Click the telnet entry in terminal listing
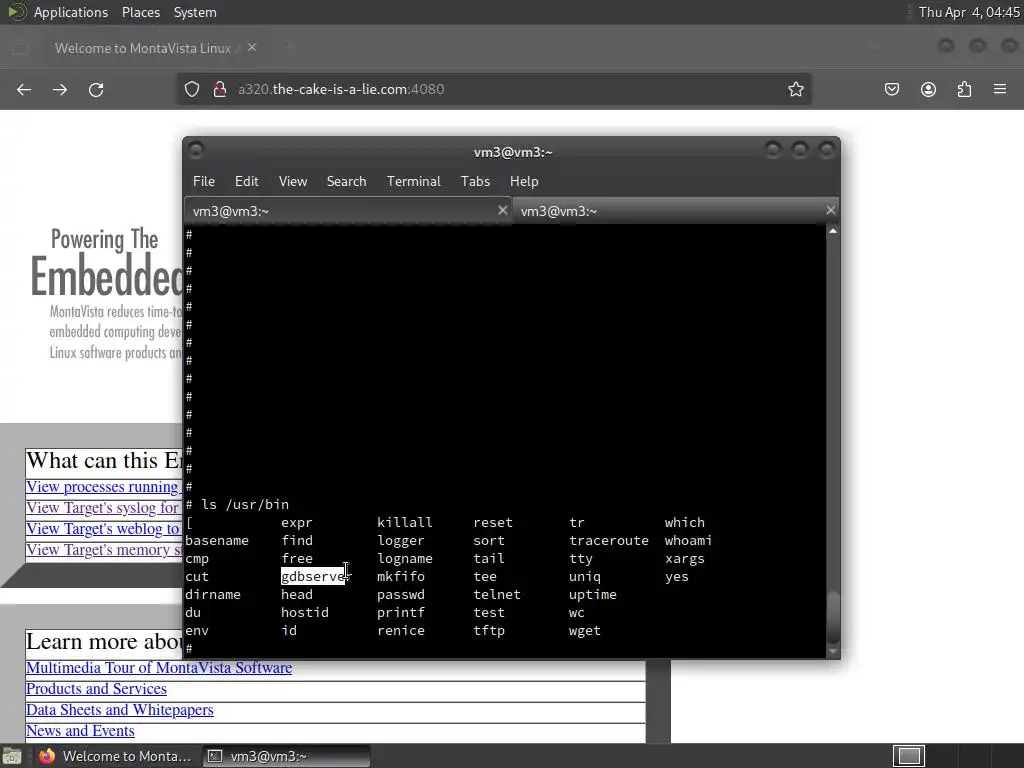This screenshot has width=1024, height=768. point(497,594)
